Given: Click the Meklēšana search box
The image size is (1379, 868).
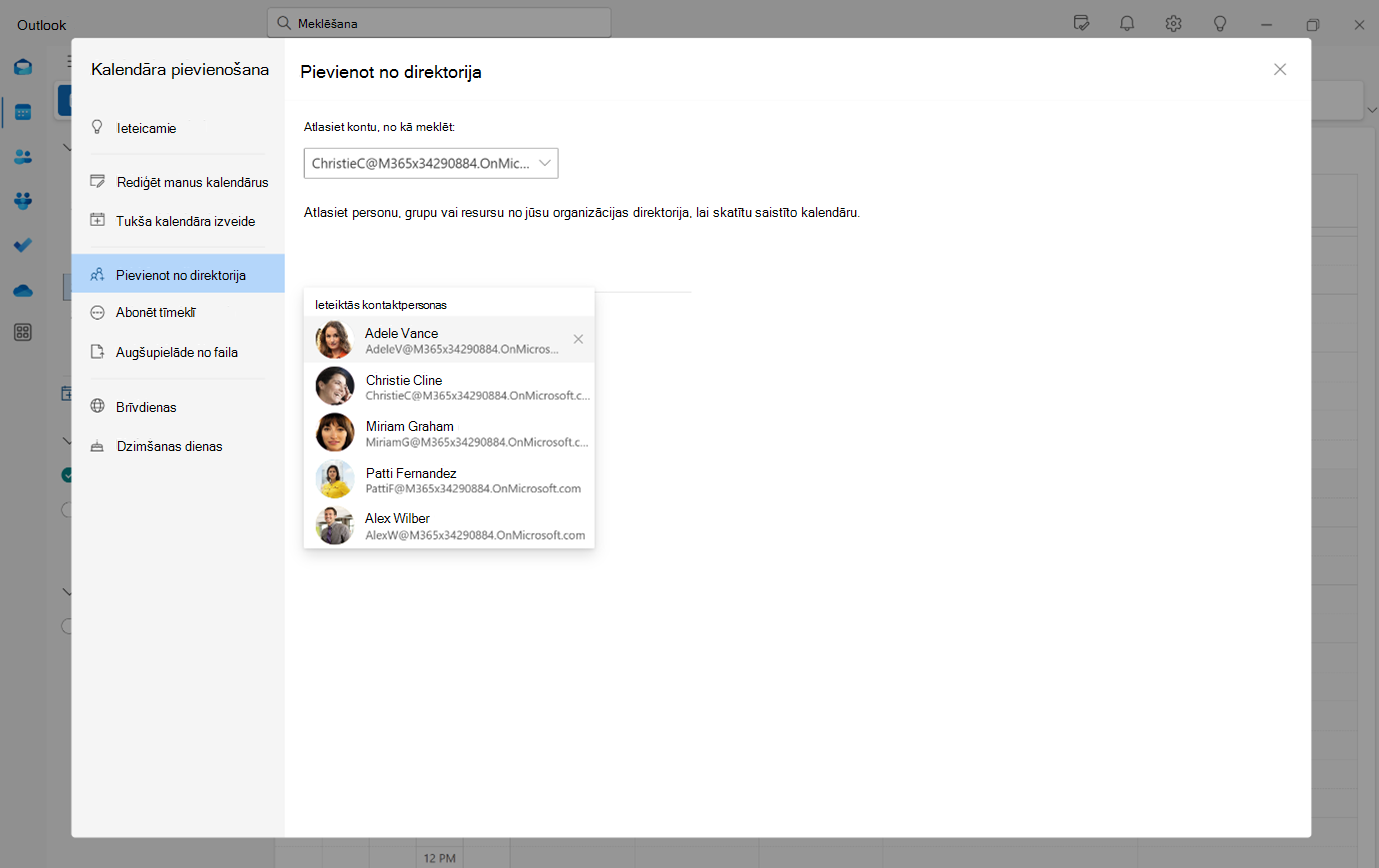Looking at the screenshot, I should [x=439, y=23].
